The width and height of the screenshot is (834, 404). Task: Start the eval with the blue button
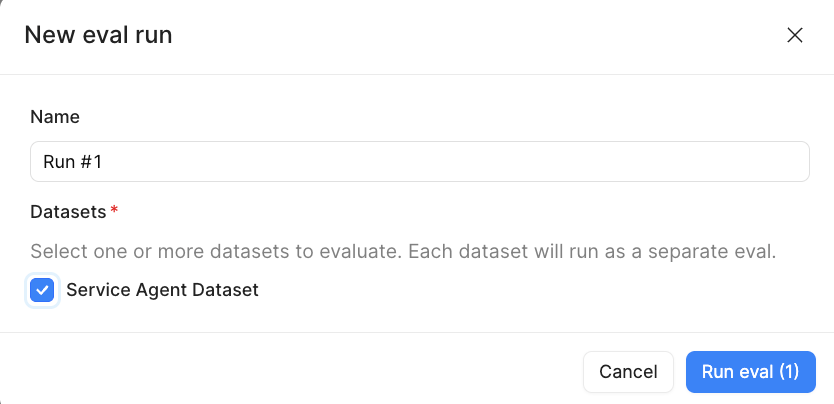click(x=750, y=372)
